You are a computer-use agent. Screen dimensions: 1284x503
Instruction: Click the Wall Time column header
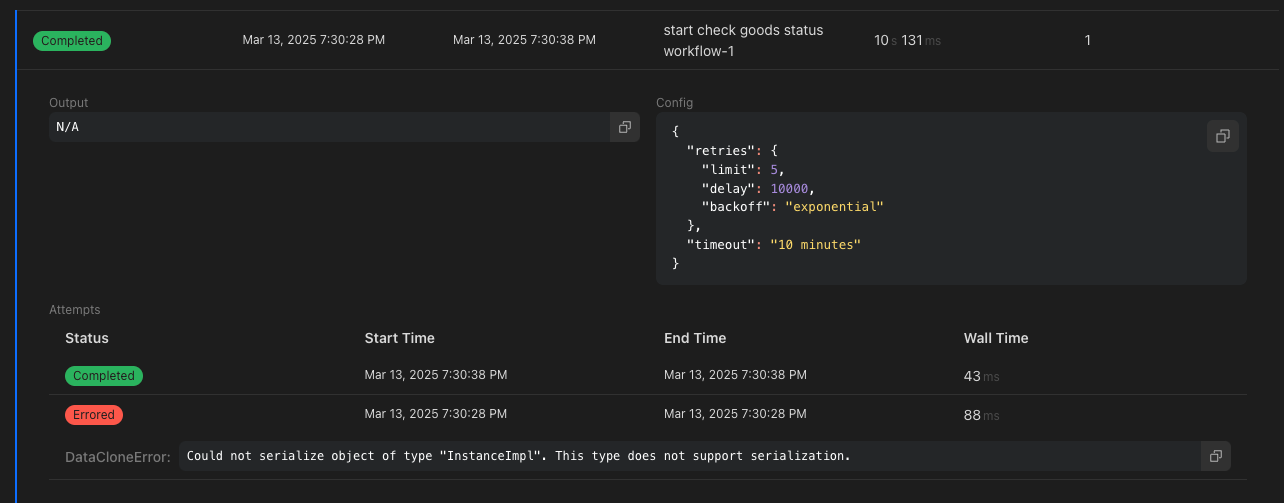pos(995,338)
